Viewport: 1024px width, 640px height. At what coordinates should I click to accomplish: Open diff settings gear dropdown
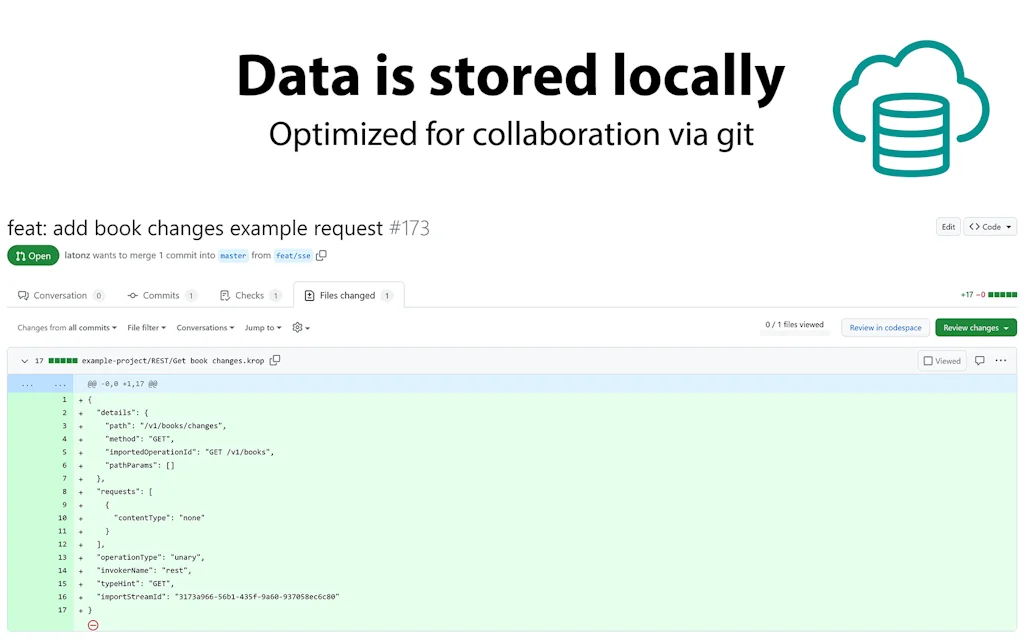(300, 328)
